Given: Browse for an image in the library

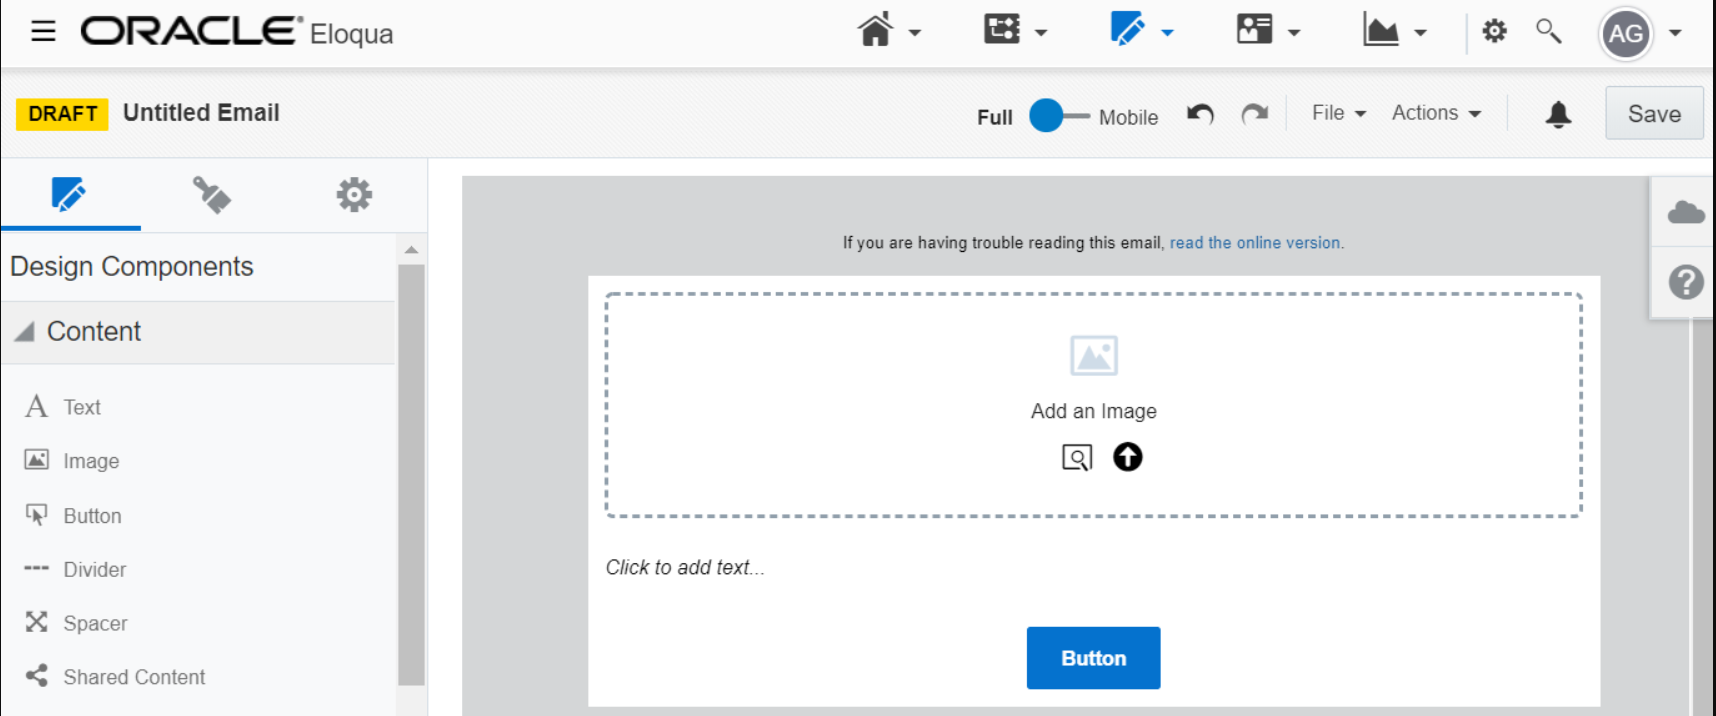Looking at the screenshot, I should (x=1077, y=458).
